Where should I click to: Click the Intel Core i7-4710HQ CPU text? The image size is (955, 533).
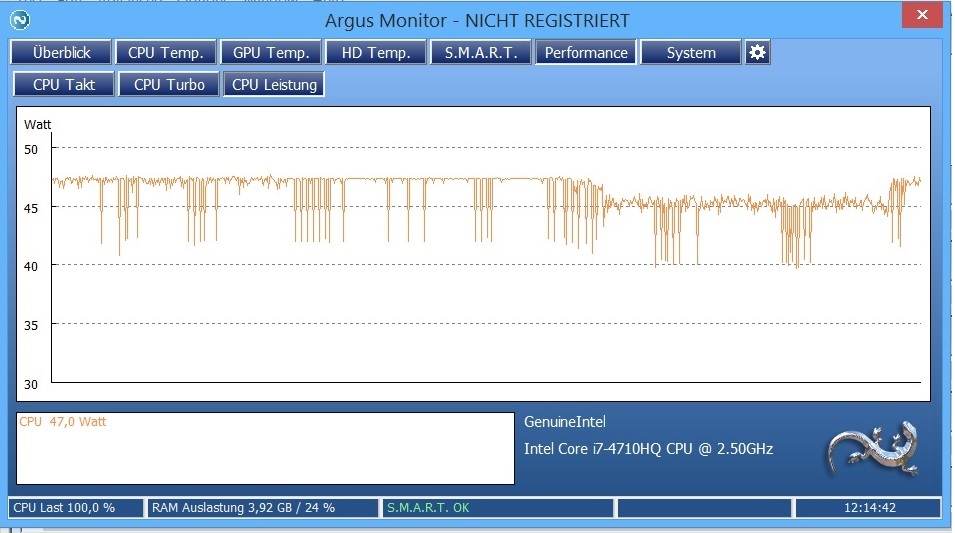pyautogui.click(x=649, y=449)
